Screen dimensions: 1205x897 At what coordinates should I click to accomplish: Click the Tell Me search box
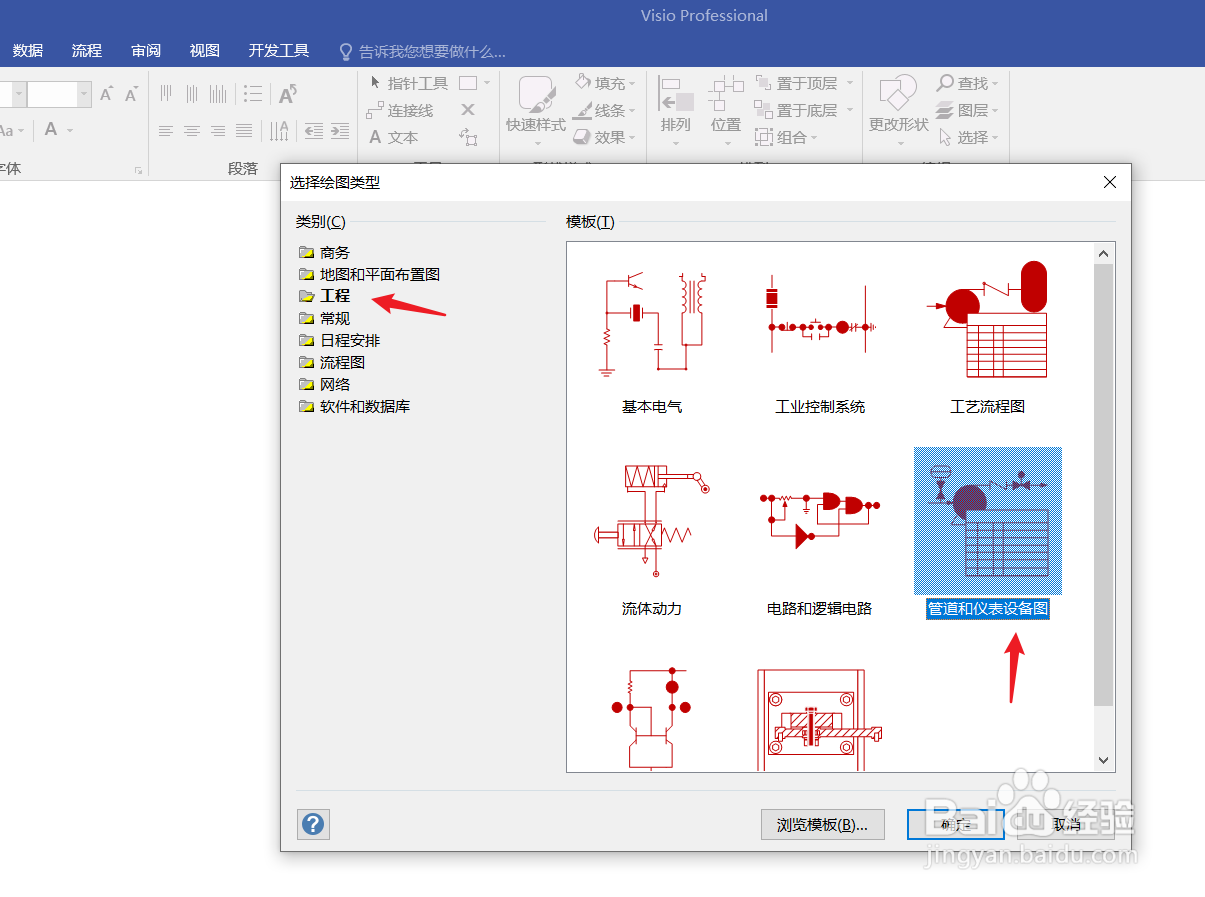click(x=423, y=51)
